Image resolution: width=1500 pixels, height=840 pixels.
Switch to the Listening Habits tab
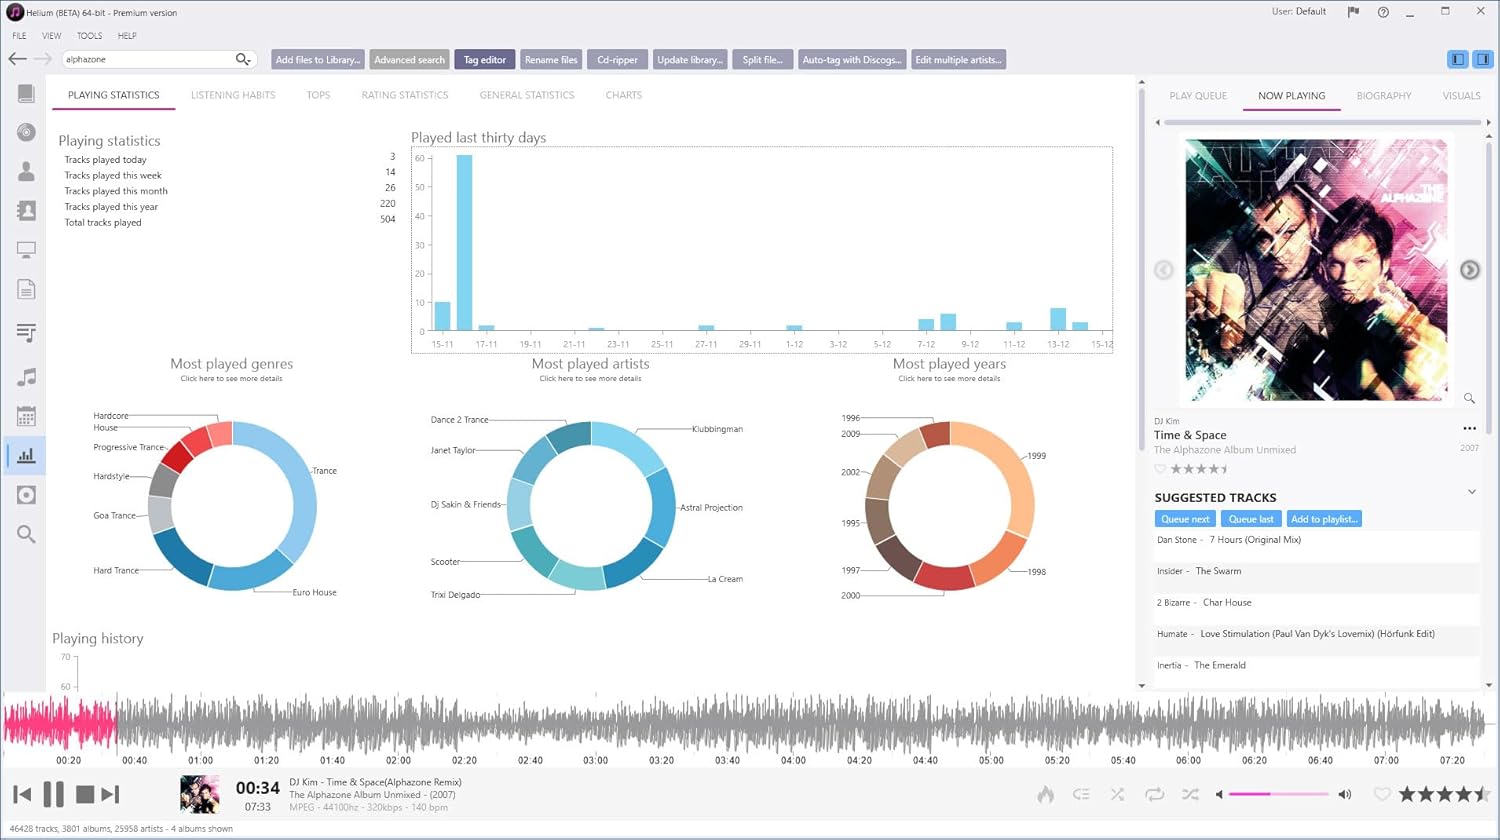coord(233,95)
